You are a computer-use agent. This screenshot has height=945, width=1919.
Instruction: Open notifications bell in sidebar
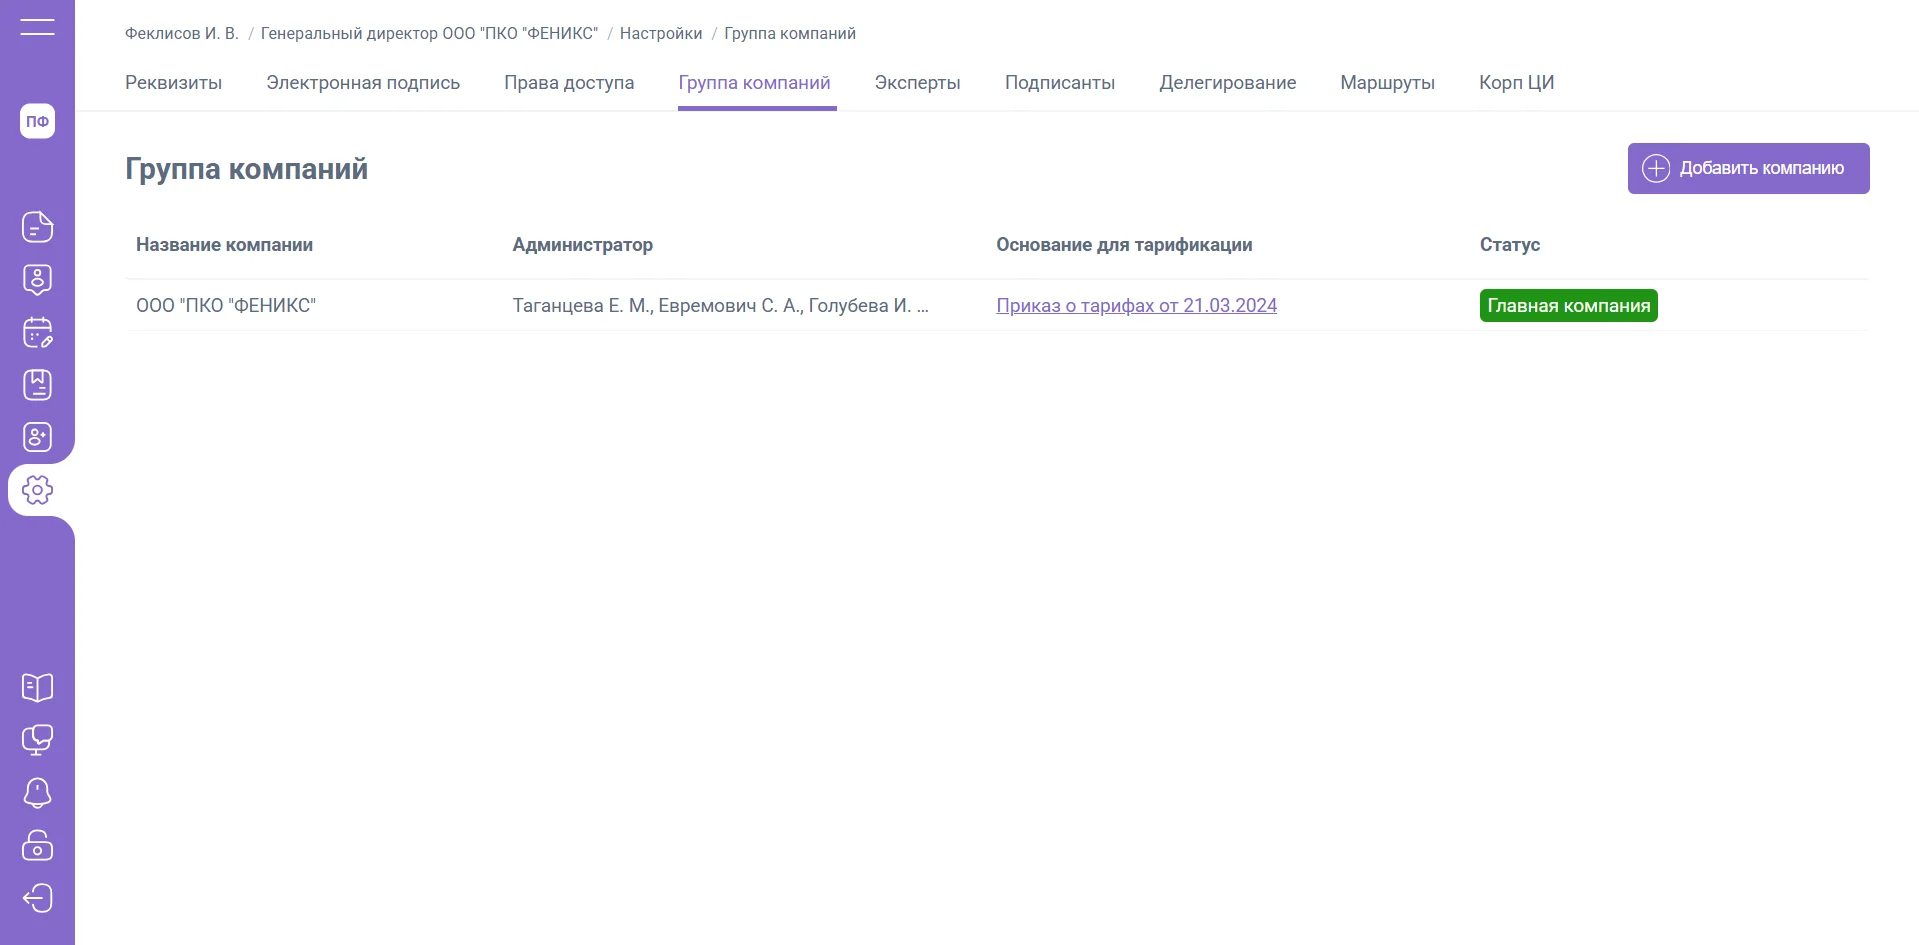click(x=37, y=793)
